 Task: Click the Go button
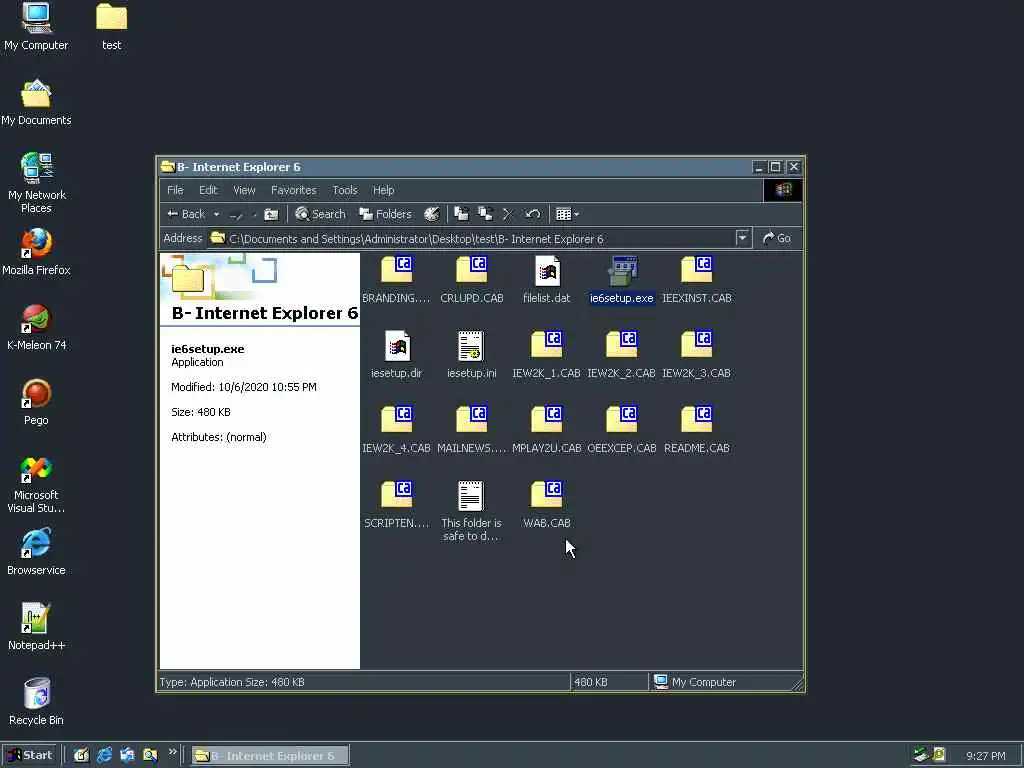(x=777, y=238)
